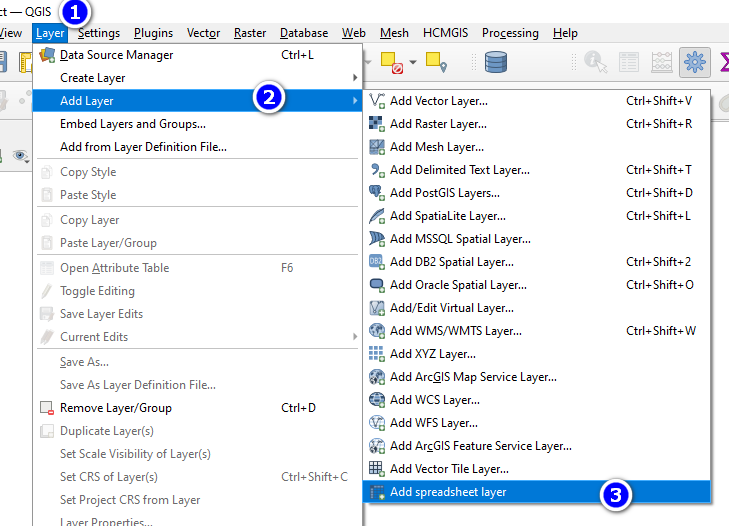
Task: Click Add WCS Layer icon
Action: [x=377, y=399]
